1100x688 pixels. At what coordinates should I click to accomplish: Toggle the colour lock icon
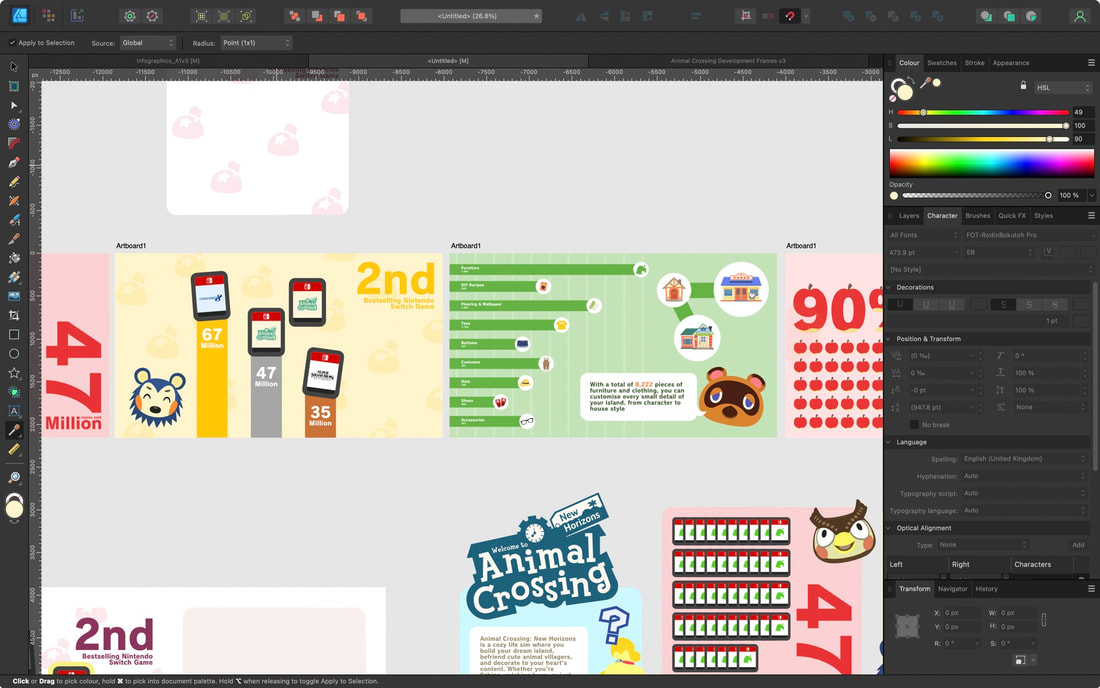1023,86
